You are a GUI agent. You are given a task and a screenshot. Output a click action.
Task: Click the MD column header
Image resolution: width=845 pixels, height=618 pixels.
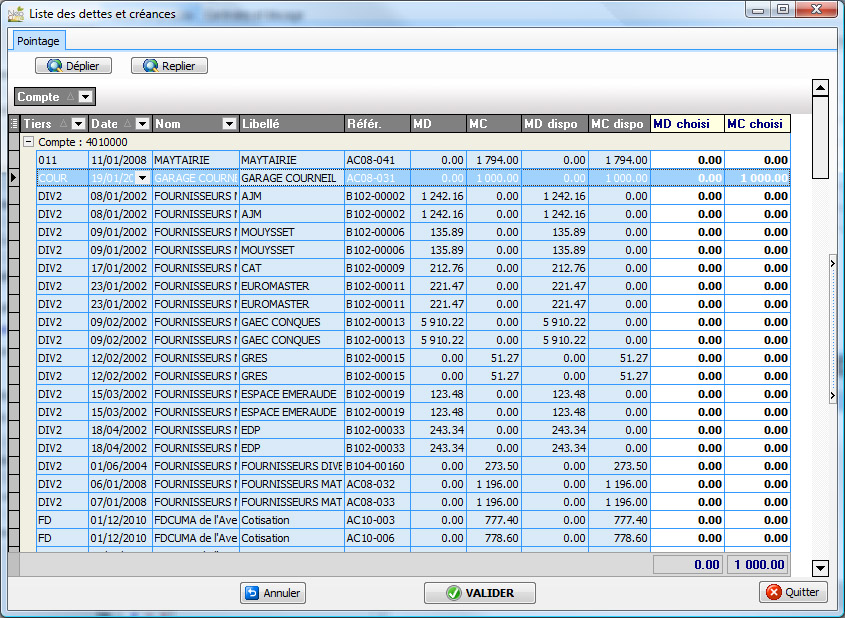click(438, 123)
